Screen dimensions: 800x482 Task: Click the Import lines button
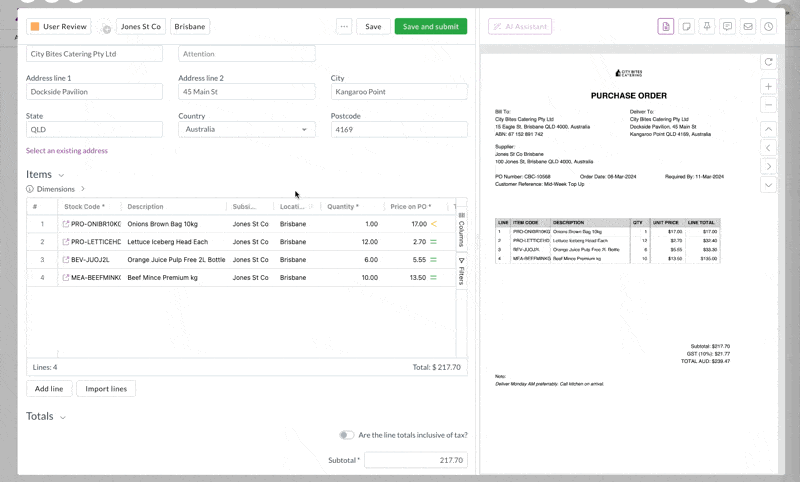coord(106,389)
